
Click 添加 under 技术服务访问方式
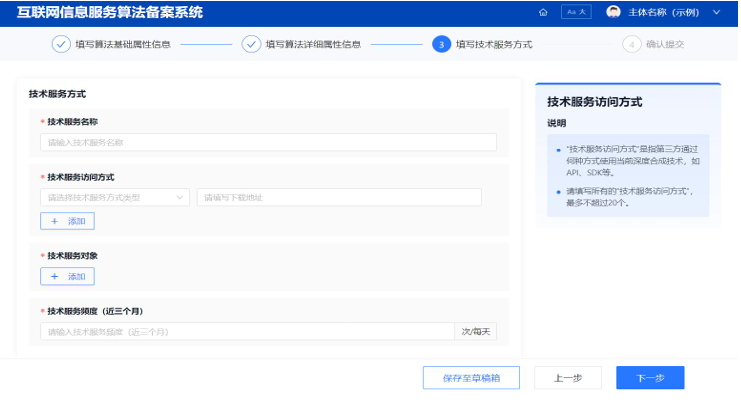(x=67, y=221)
